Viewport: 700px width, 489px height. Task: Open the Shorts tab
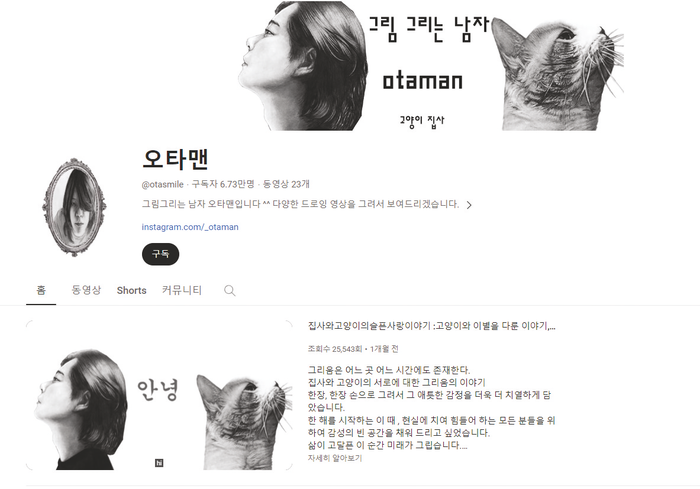point(132,290)
